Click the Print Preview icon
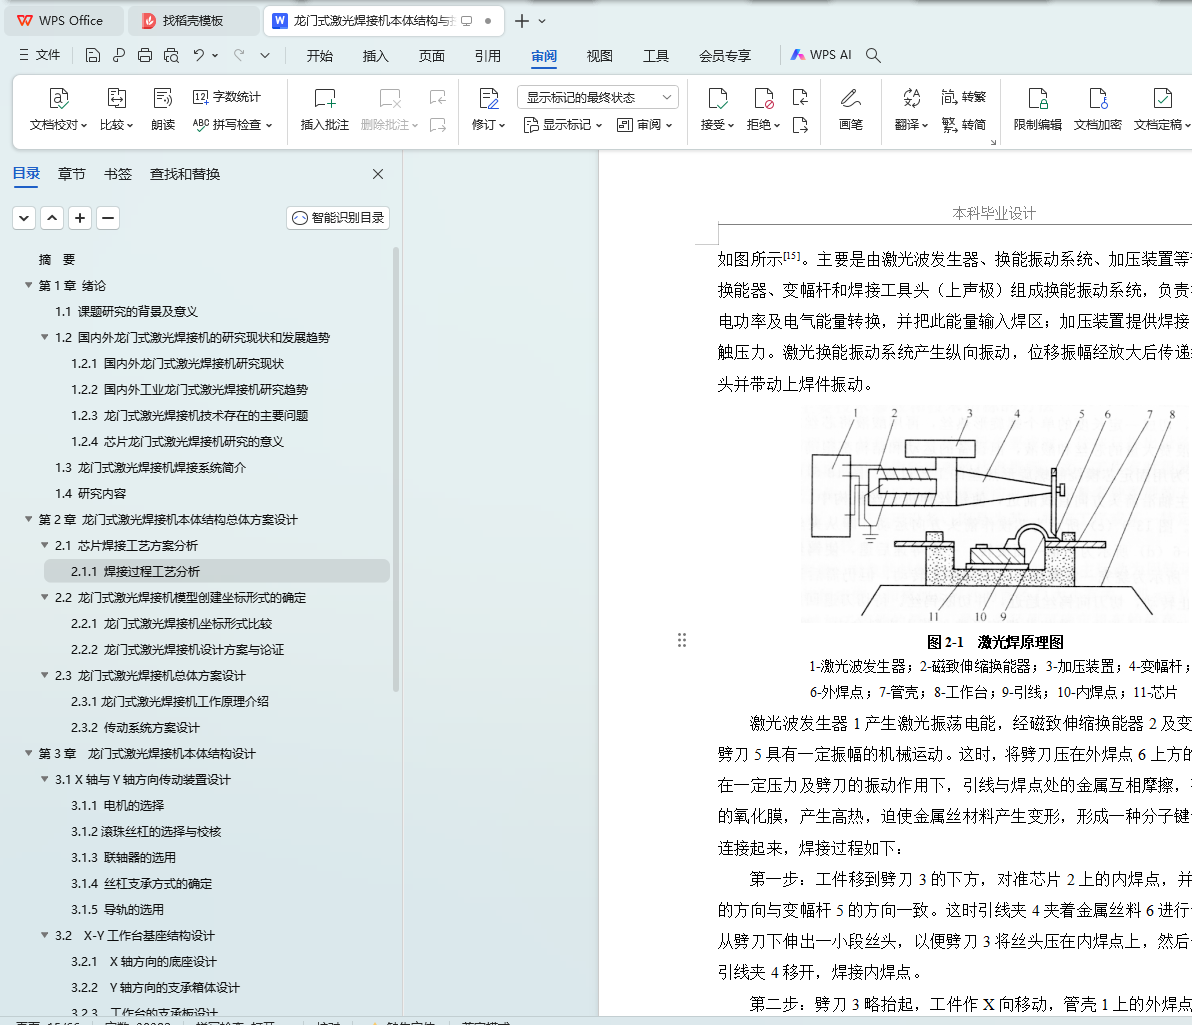The image size is (1192, 1025). pyautogui.click(x=171, y=55)
